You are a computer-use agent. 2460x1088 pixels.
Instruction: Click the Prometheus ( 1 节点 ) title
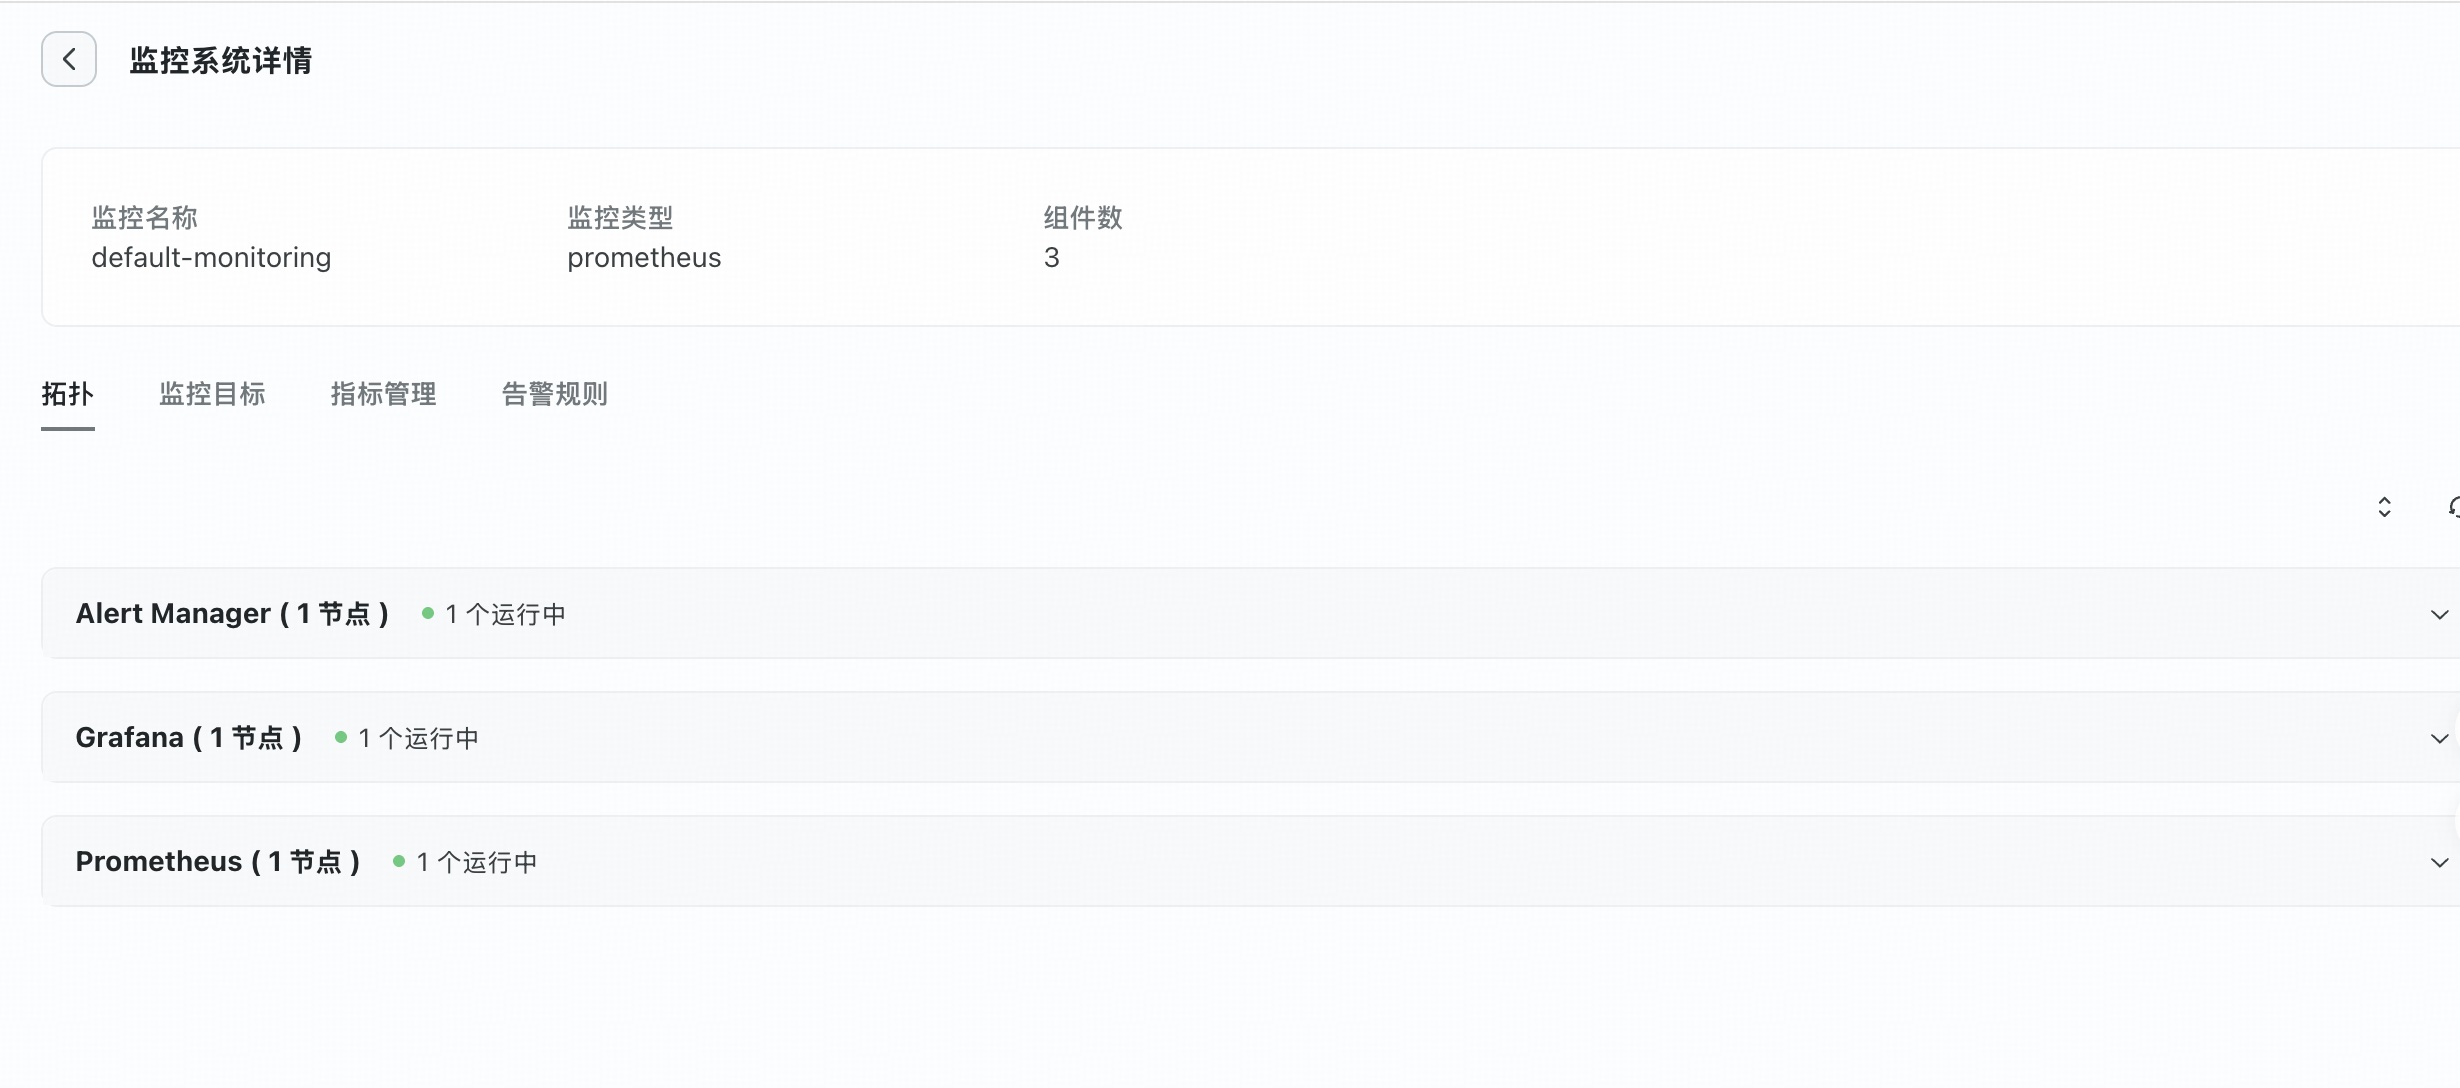click(218, 861)
